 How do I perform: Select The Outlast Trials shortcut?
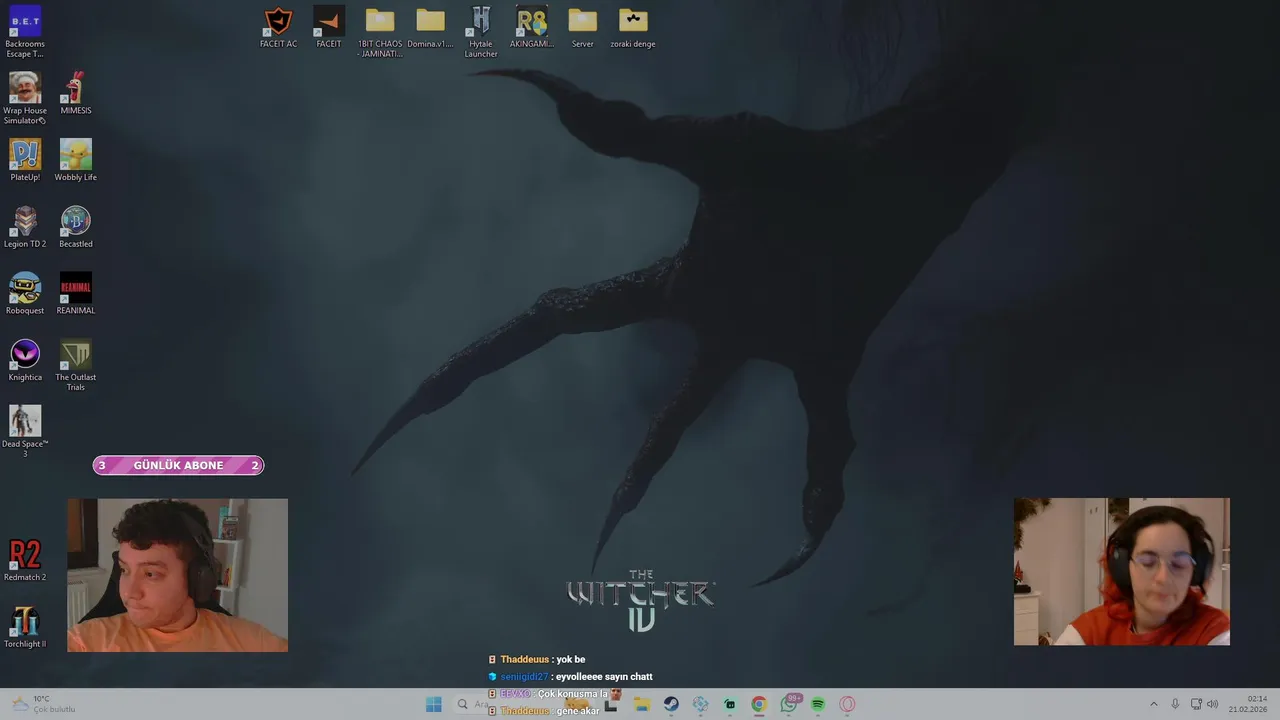pyautogui.click(x=76, y=365)
